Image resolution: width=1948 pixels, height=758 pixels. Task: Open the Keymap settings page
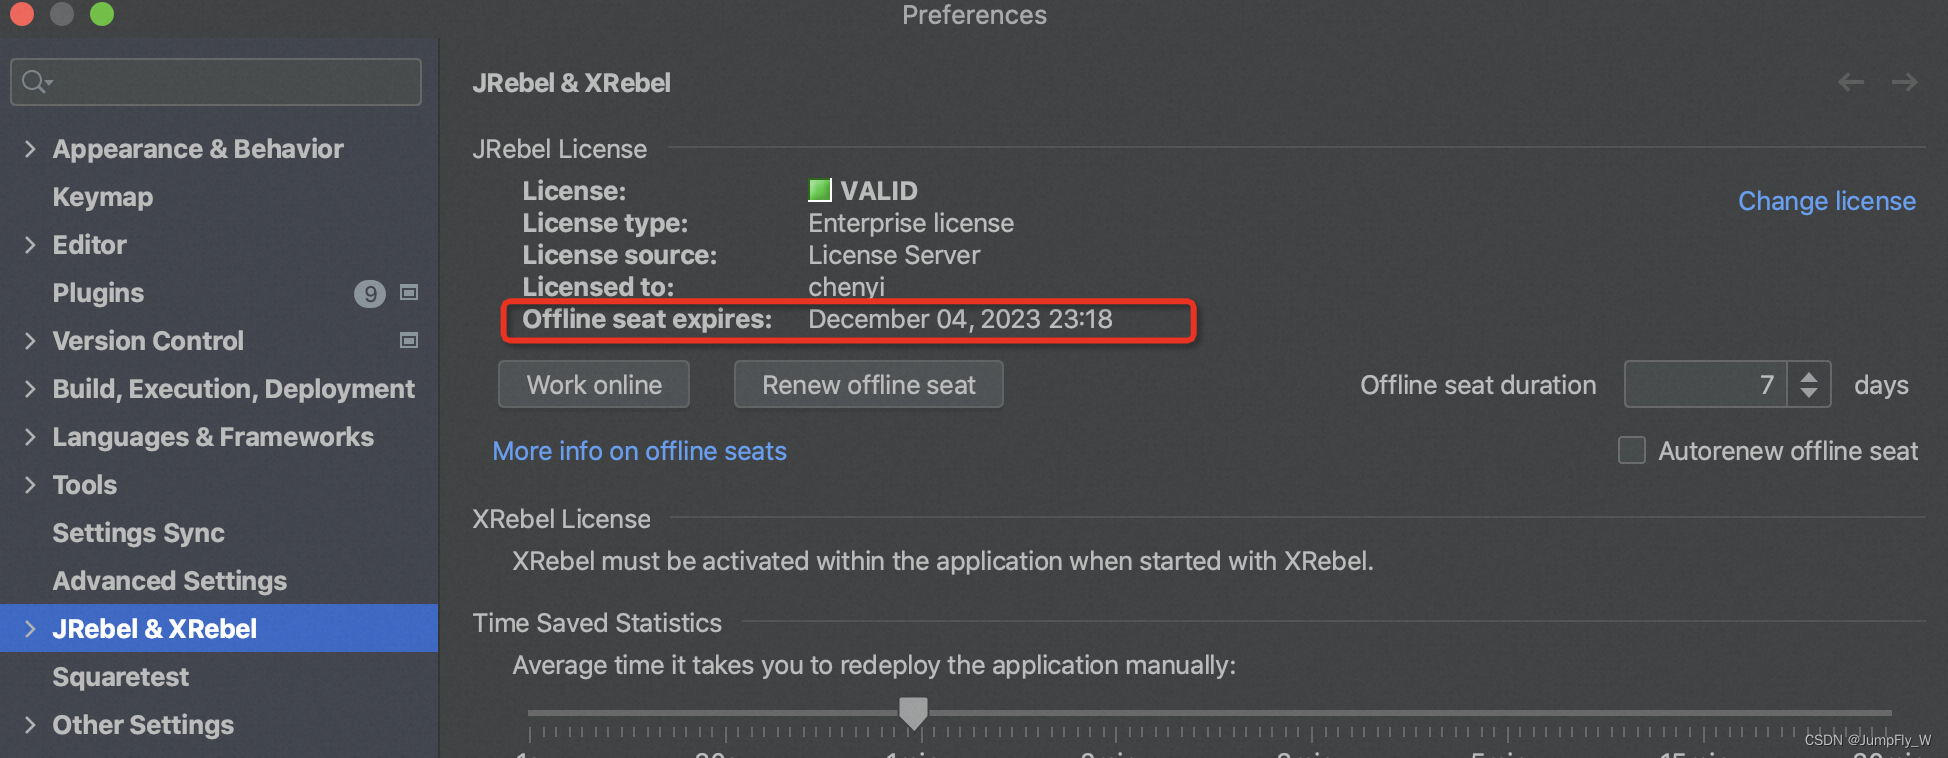(103, 197)
